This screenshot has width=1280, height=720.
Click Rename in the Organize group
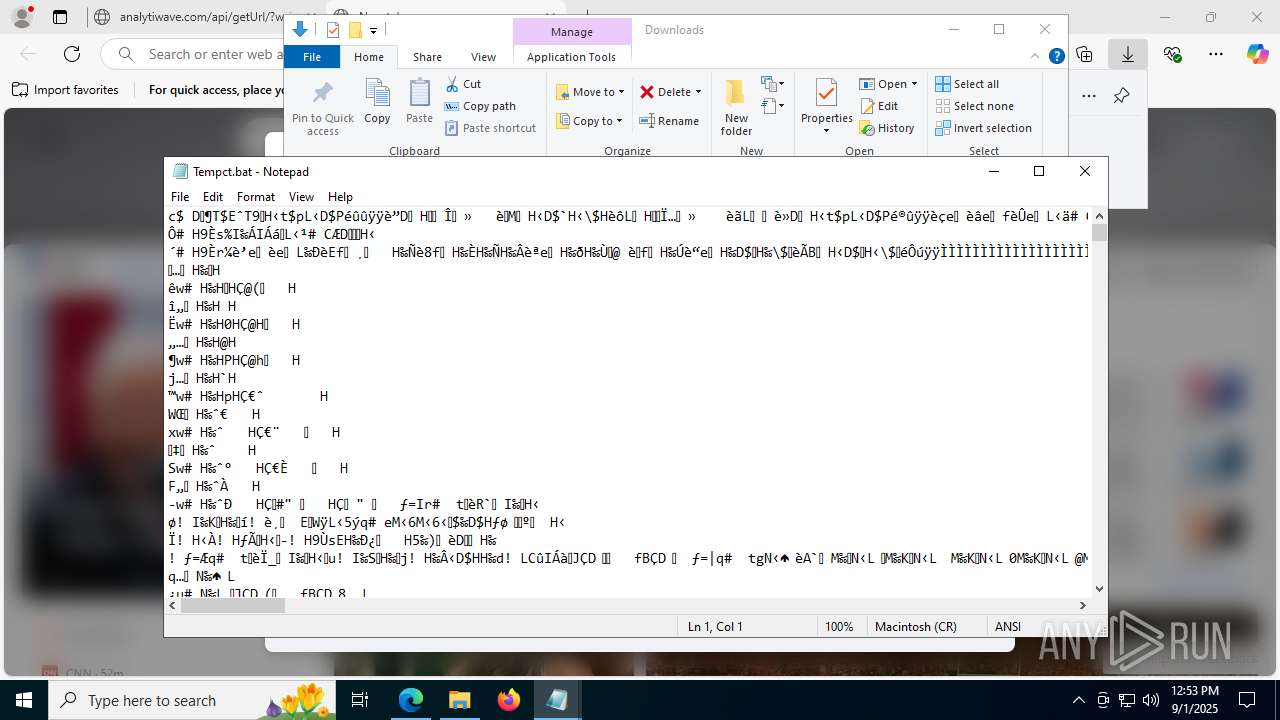coord(669,121)
